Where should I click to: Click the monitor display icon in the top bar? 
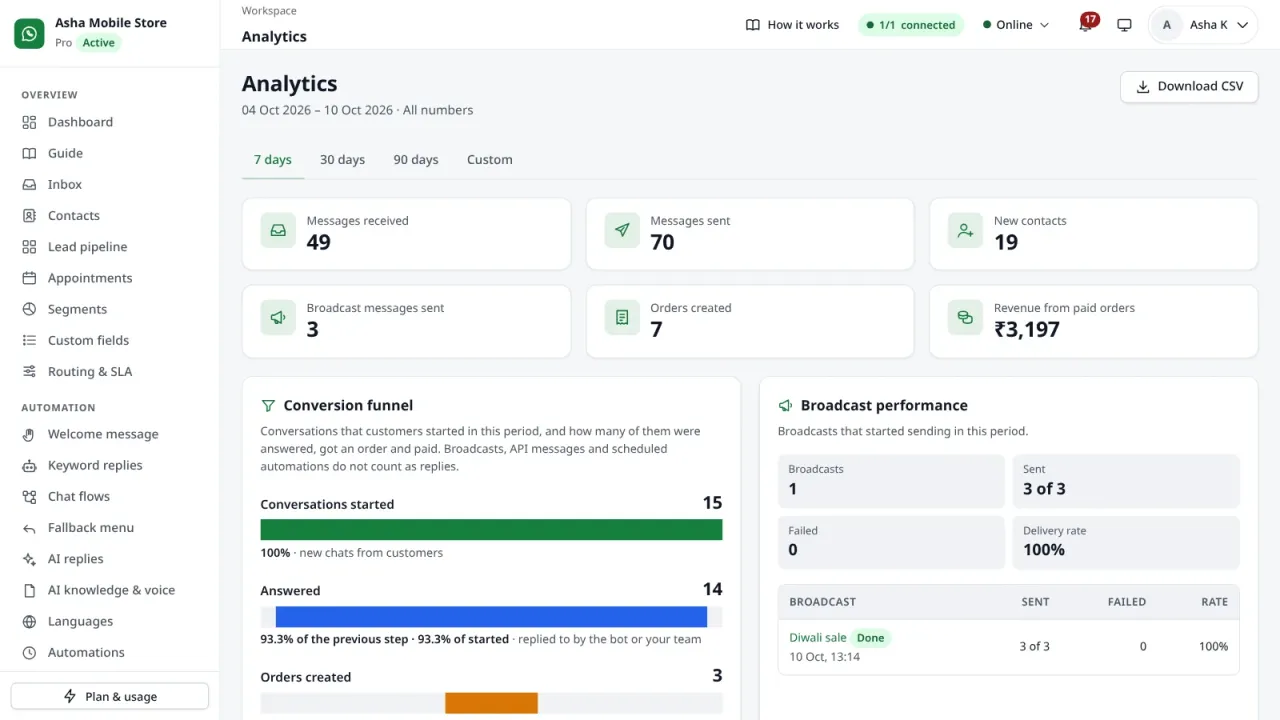(x=1124, y=25)
